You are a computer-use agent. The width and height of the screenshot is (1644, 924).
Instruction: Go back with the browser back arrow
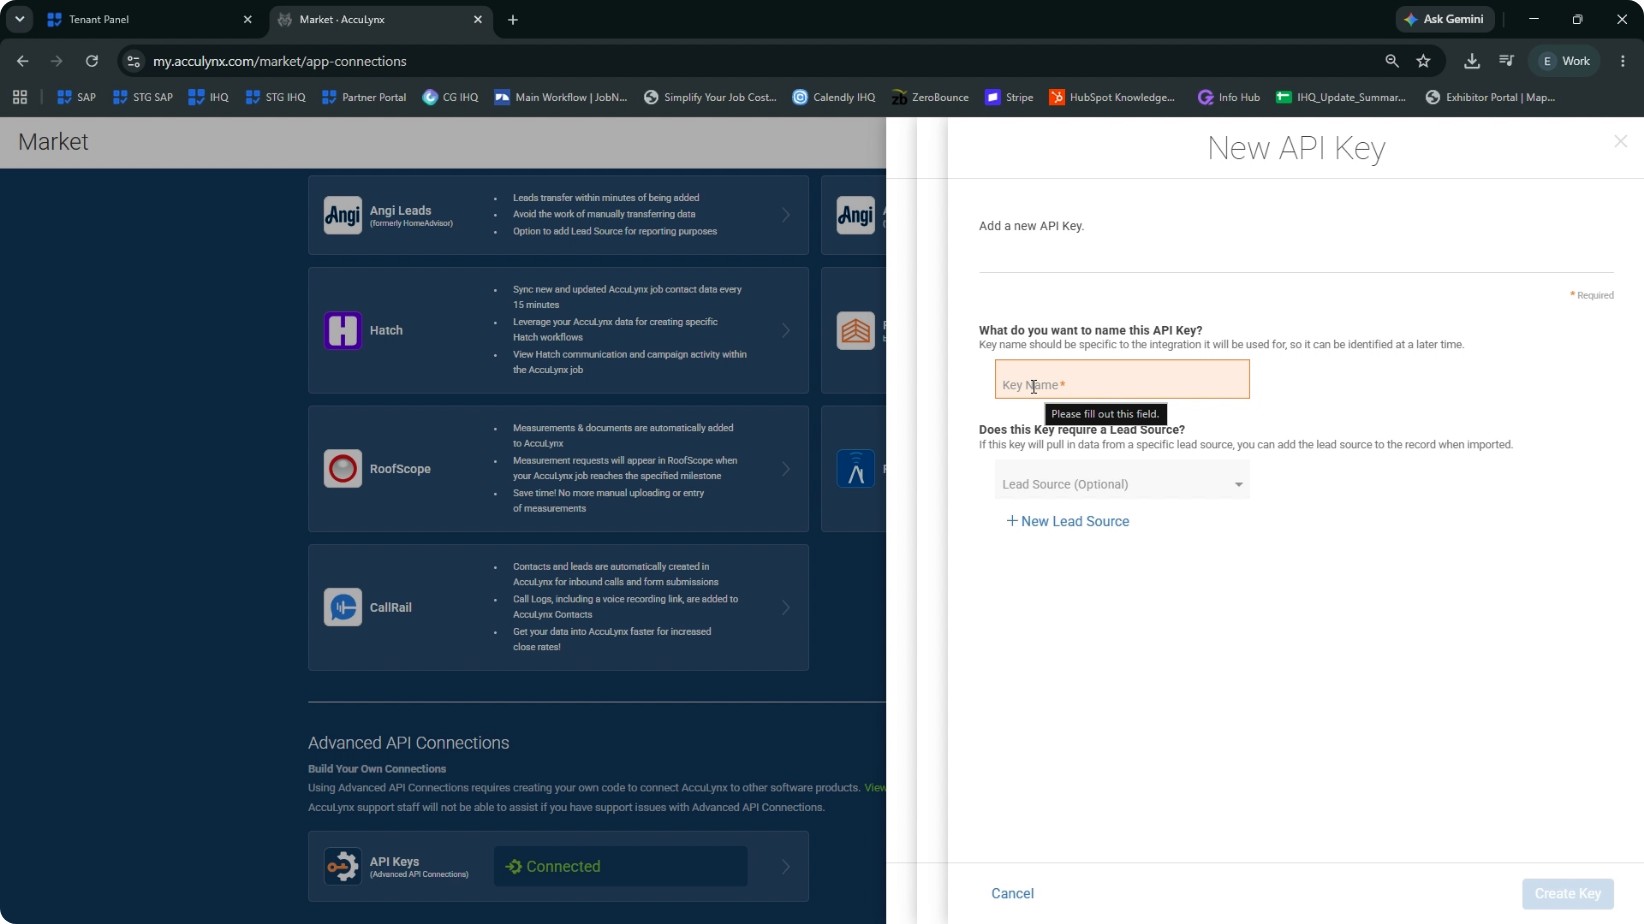tap(22, 61)
